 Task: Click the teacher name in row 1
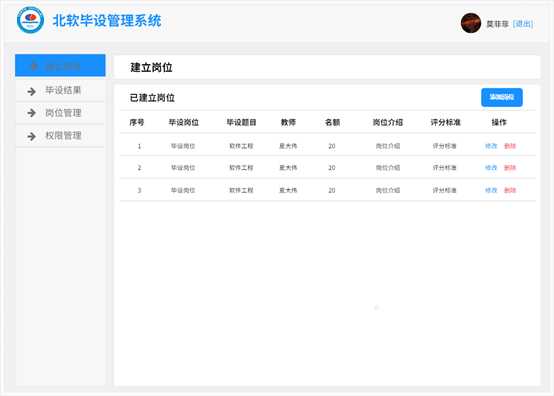click(288, 146)
